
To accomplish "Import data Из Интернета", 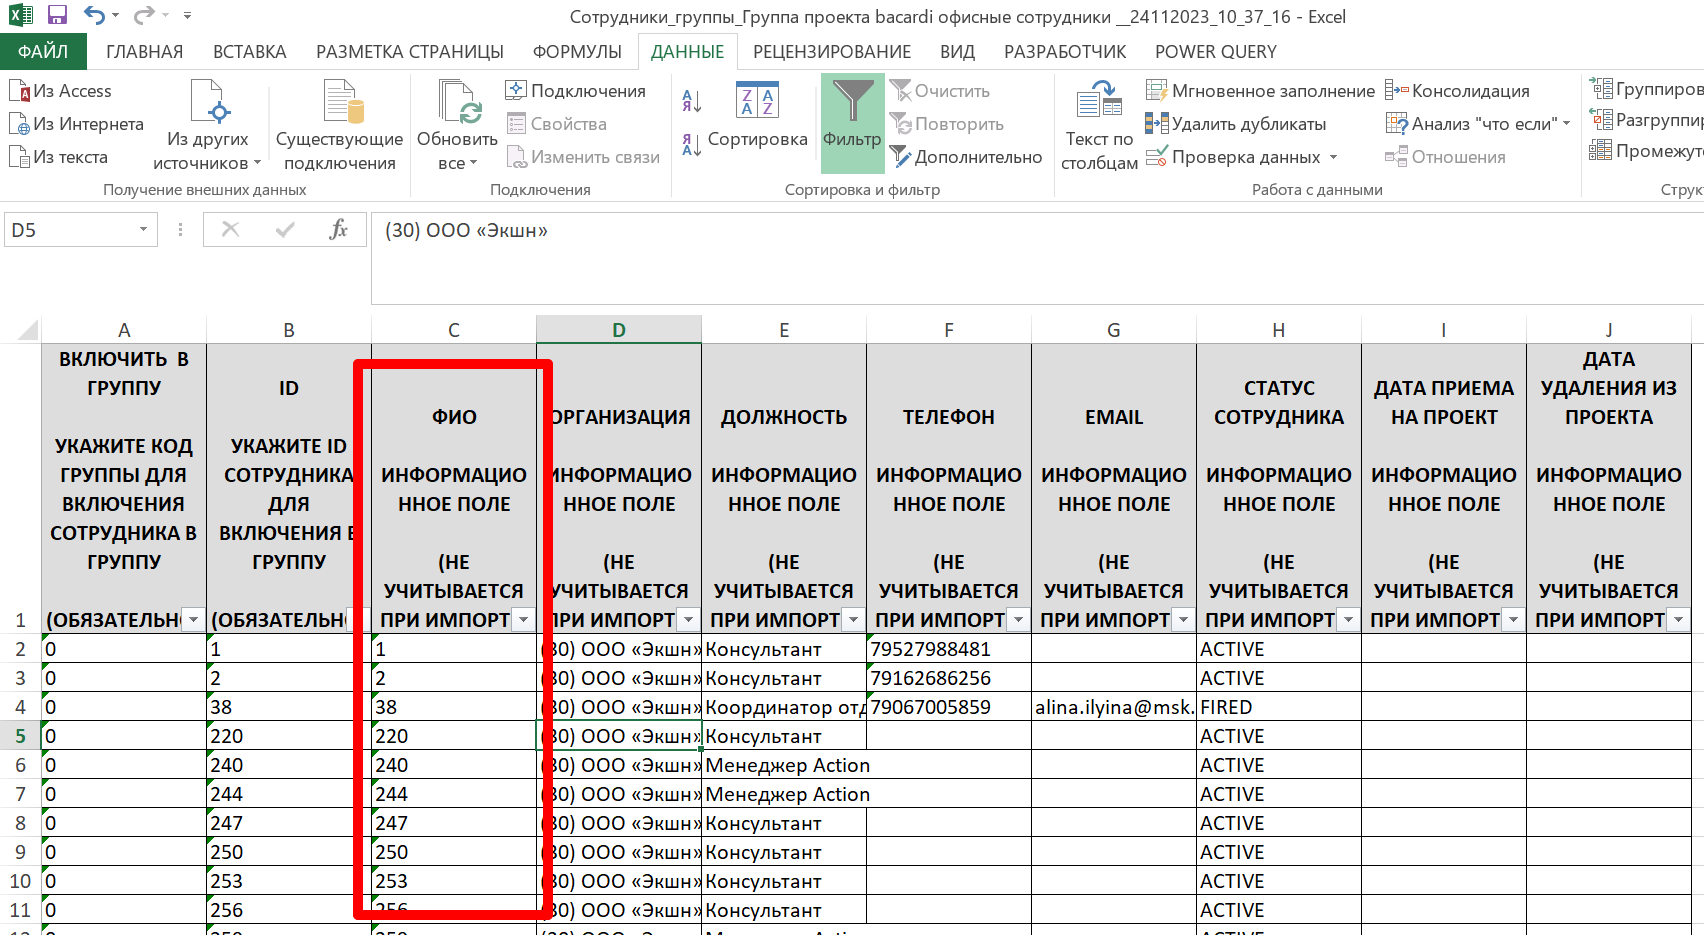I will pyautogui.click(x=77, y=124).
